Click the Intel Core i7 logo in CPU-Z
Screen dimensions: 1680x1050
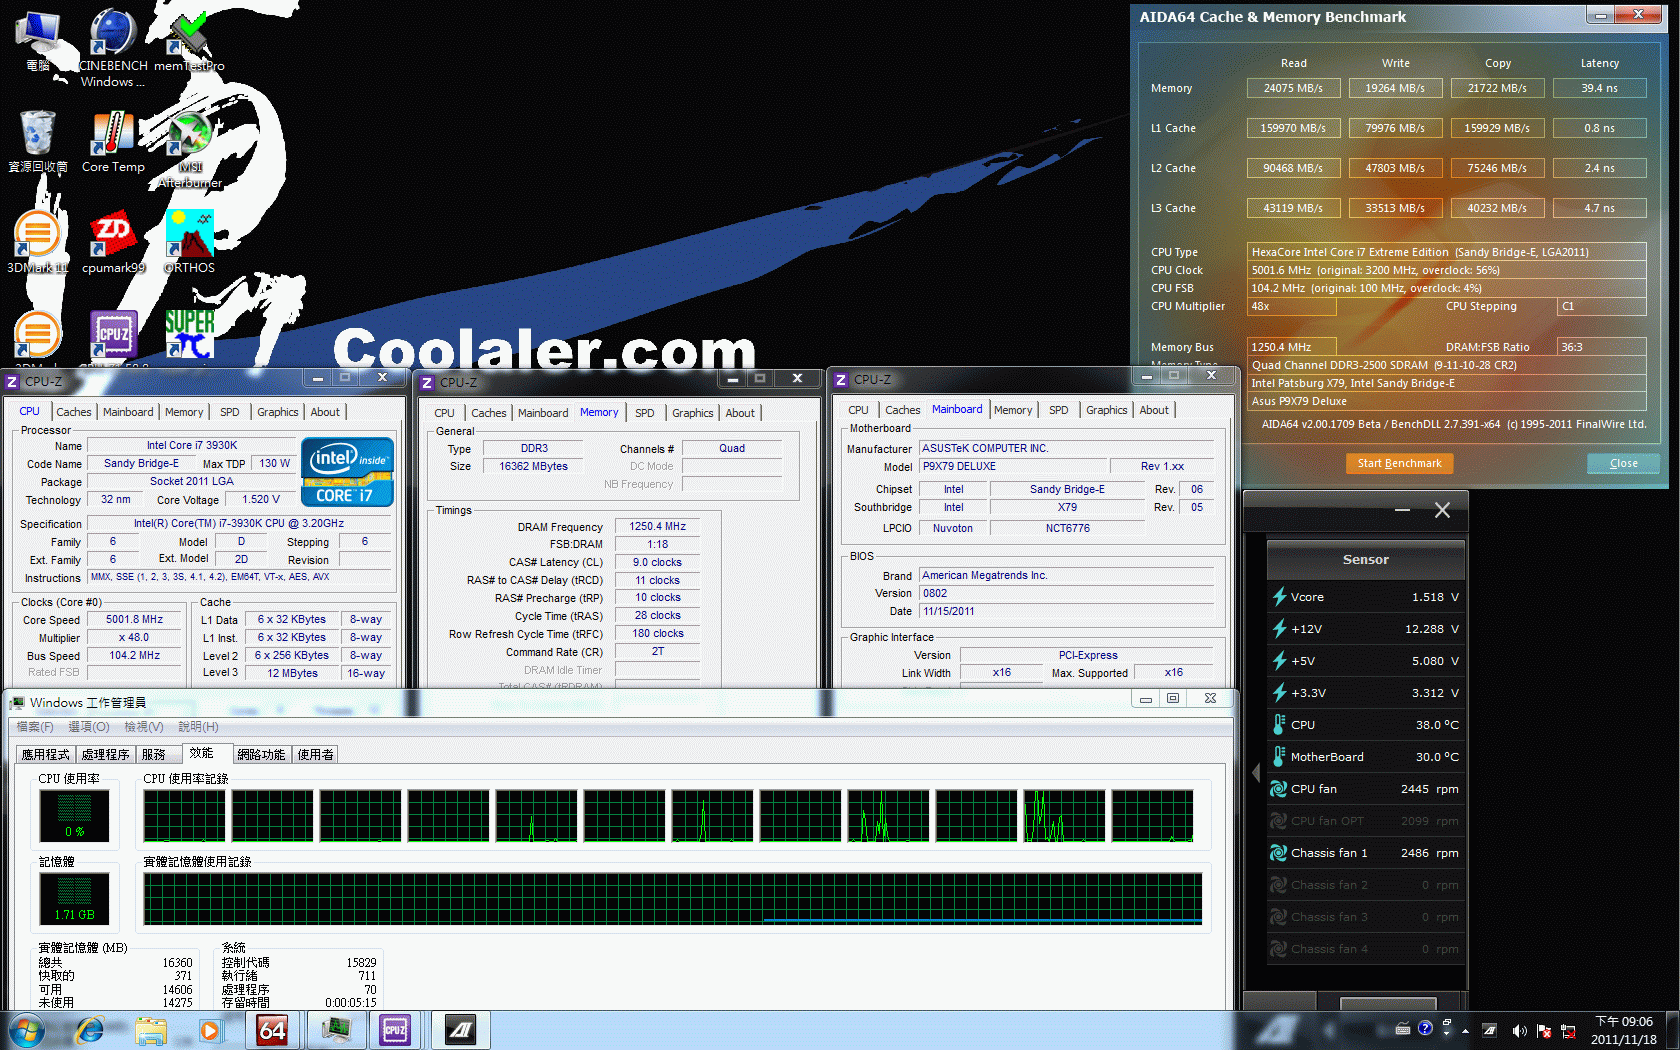pos(347,472)
